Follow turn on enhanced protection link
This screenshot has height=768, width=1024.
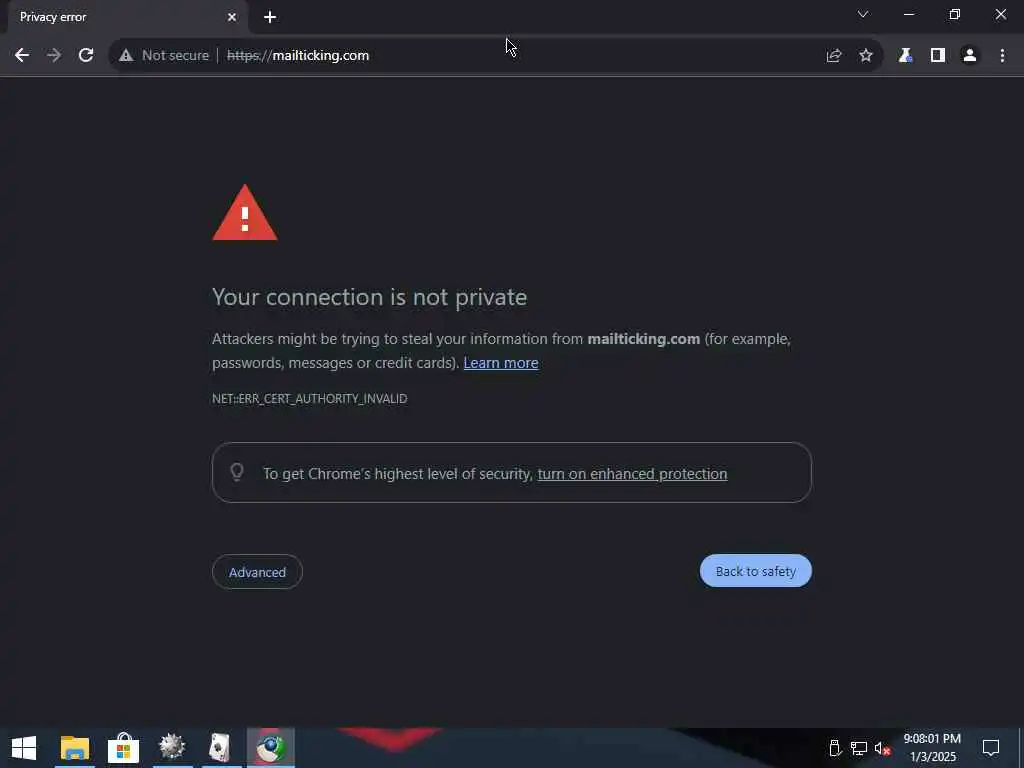pos(632,473)
